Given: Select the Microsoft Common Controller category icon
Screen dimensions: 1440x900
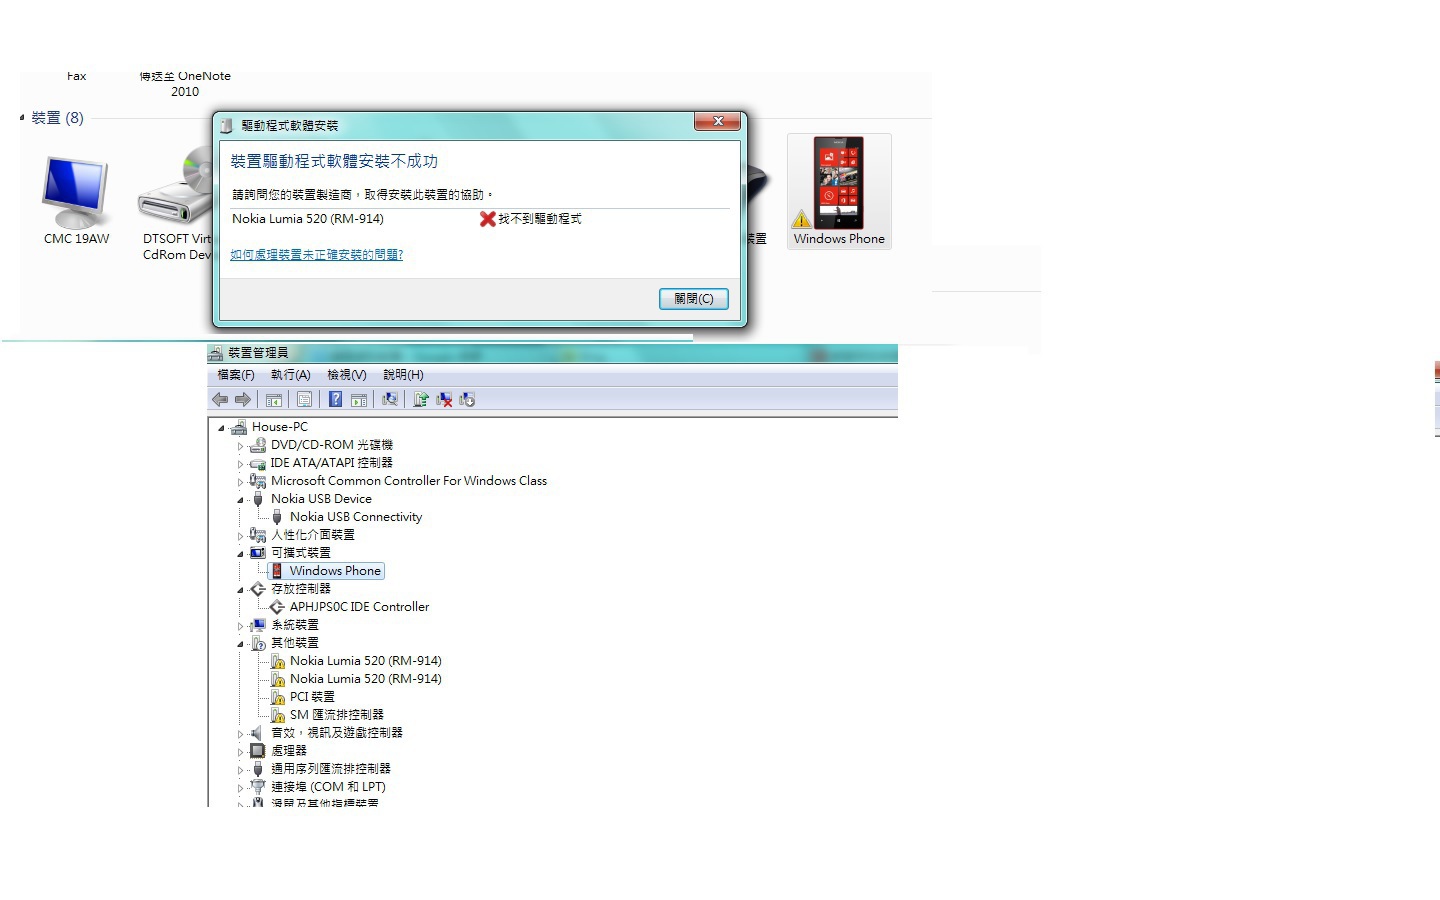Looking at the screenshot, I should pyautogui.click(x=258, y=481).
